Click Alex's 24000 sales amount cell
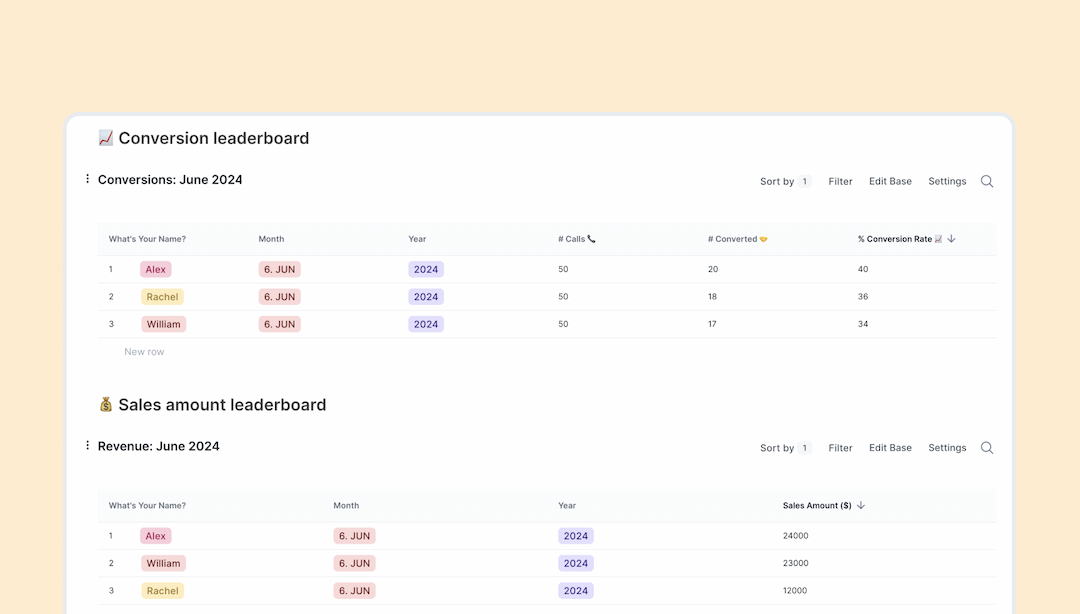 pos(795,535)
